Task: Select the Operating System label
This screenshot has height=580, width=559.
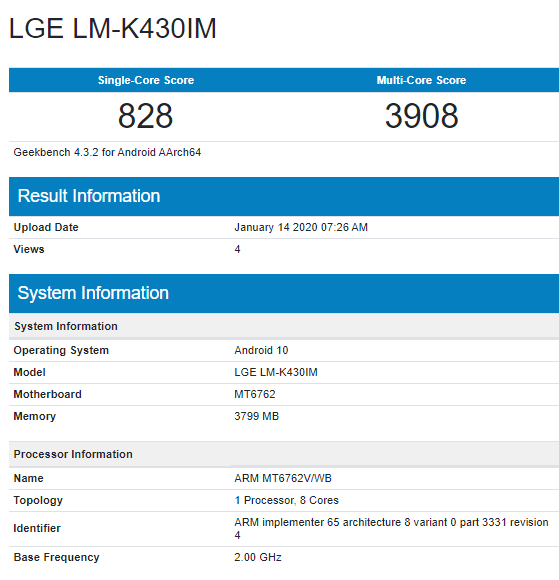Action: [61, 350]
